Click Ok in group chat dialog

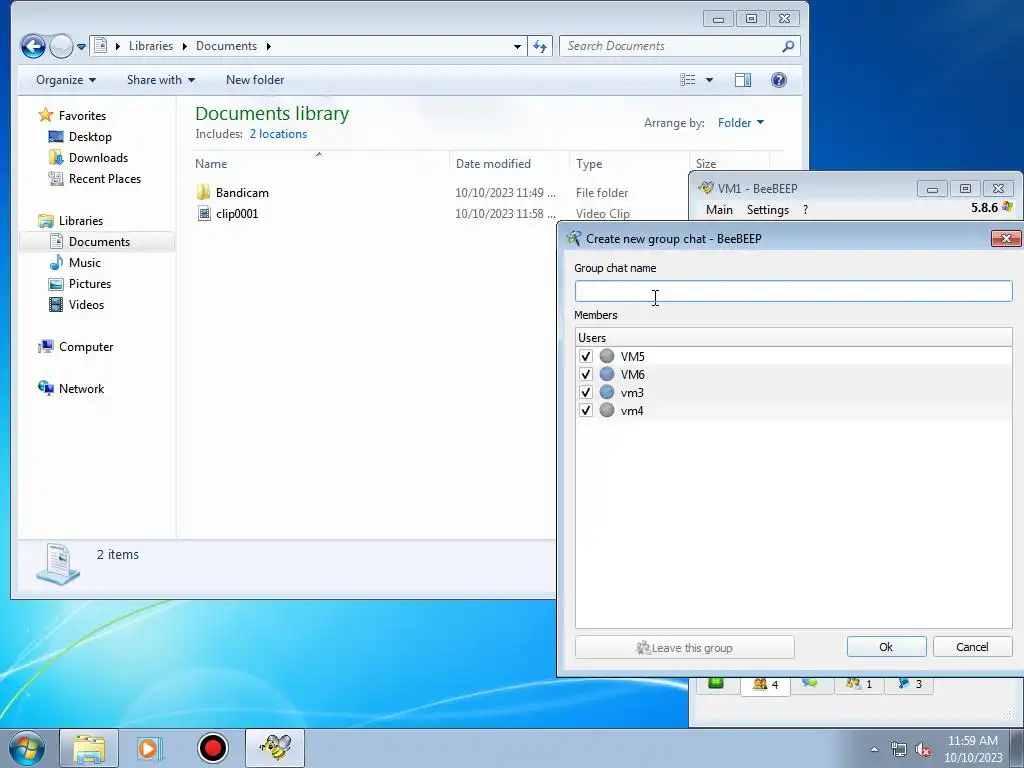(x=886, y=647)
